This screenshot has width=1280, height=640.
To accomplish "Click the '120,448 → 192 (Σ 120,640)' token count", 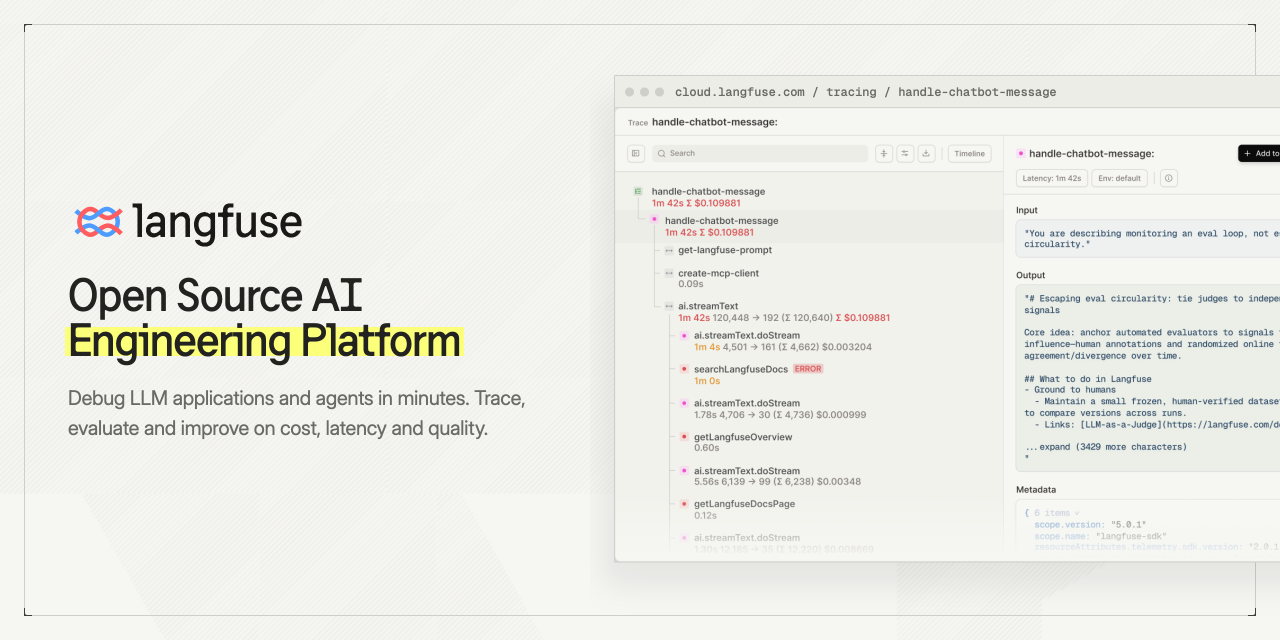I will tap(772, 318).
